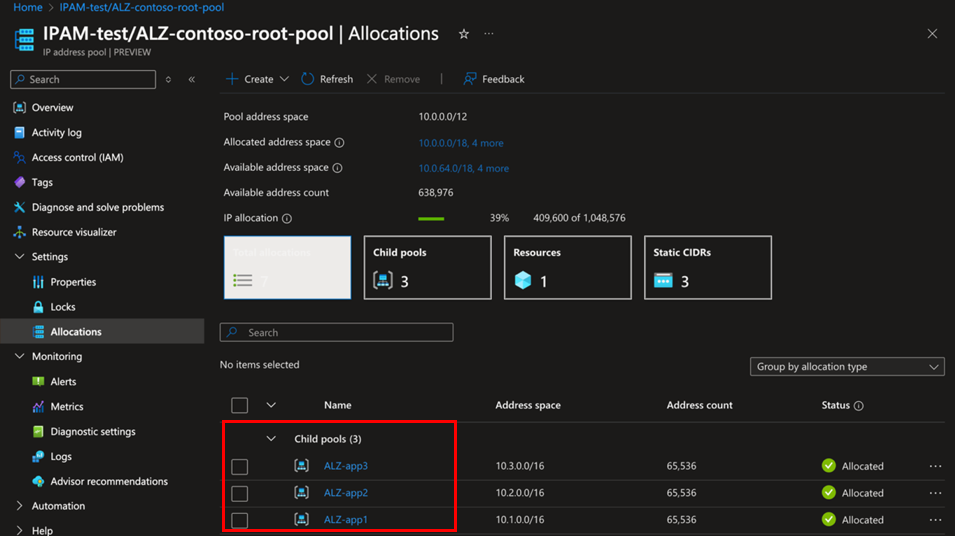Click the Refresh toolbar icon
This screenshot has height=536, width=955.
tap(308, 79)
